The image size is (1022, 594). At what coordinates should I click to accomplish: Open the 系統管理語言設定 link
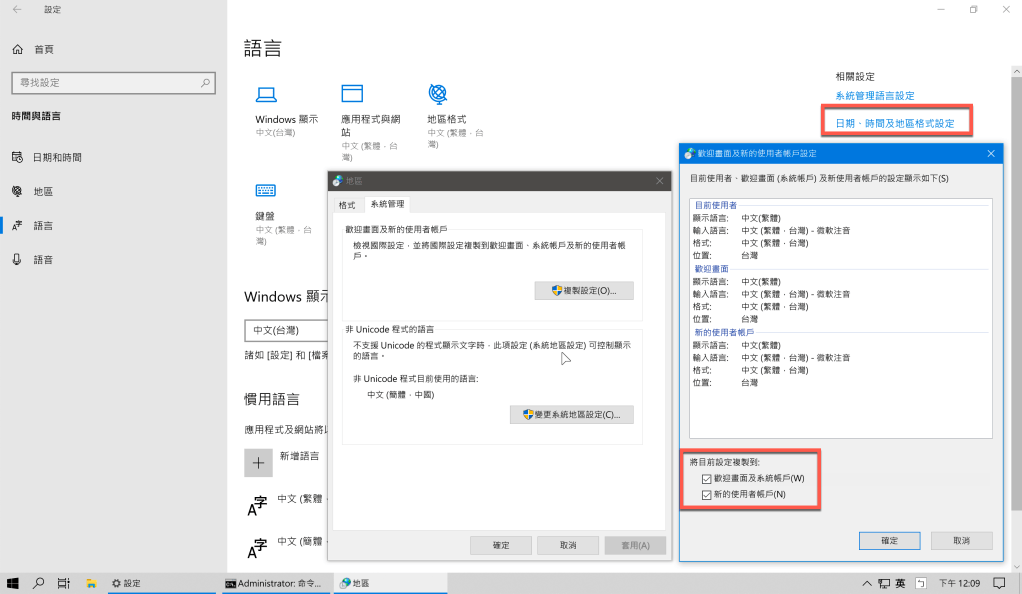click(875, 96)
